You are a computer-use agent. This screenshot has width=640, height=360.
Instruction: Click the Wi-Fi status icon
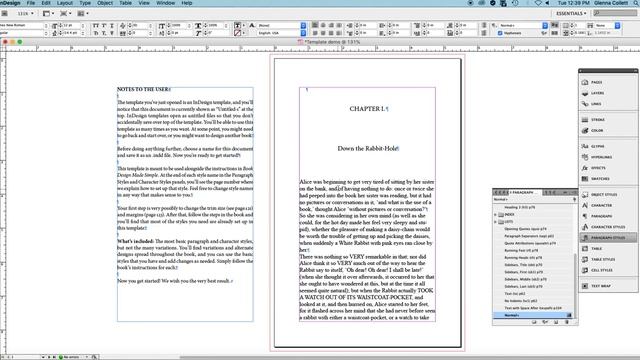coord(538,3)
